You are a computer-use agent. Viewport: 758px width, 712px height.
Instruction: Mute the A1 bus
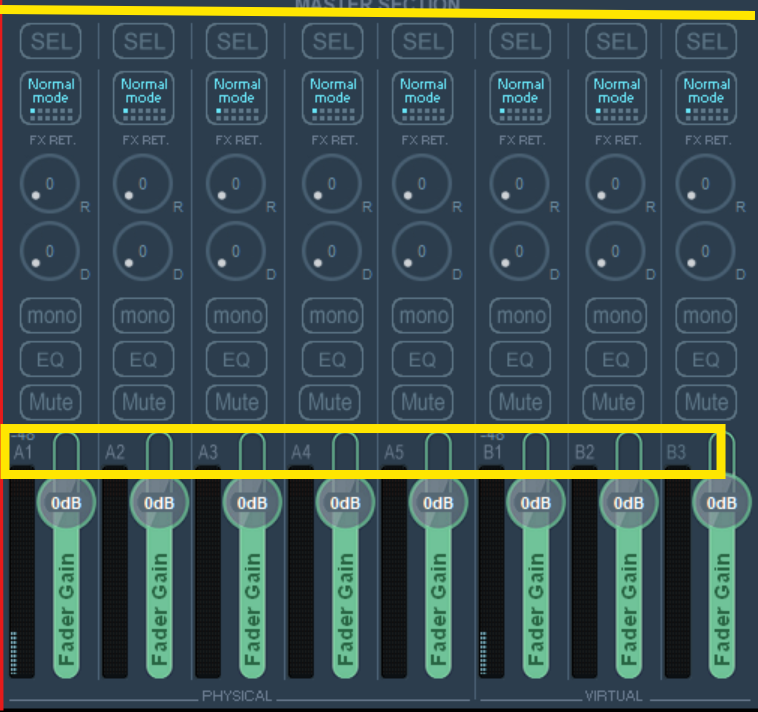pyautogui.click(x=51, y=402)
